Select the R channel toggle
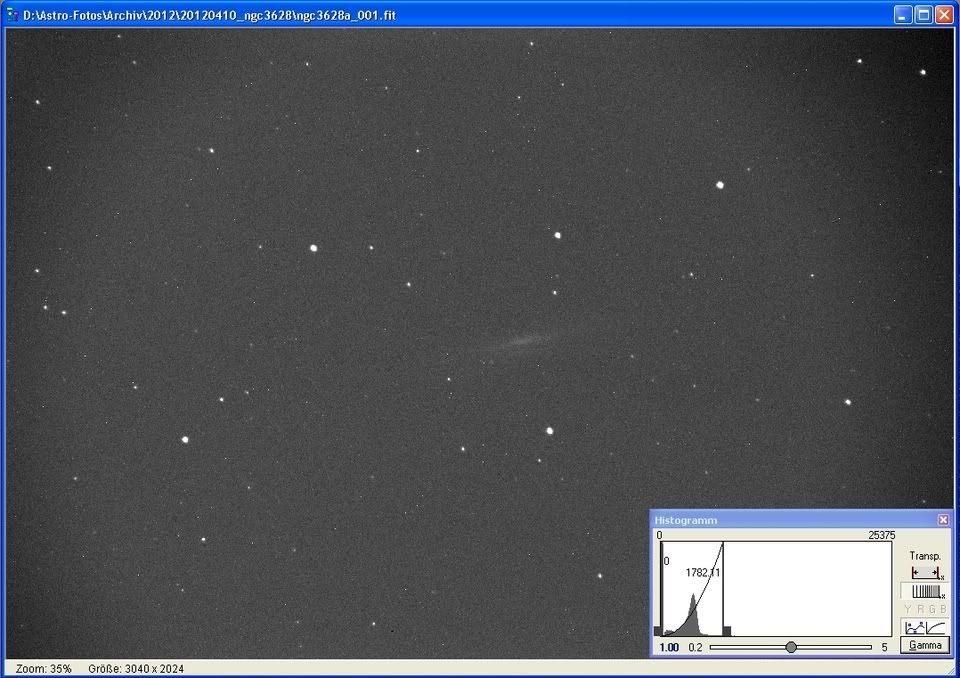The image size is (960, 678). pos(920,609)
